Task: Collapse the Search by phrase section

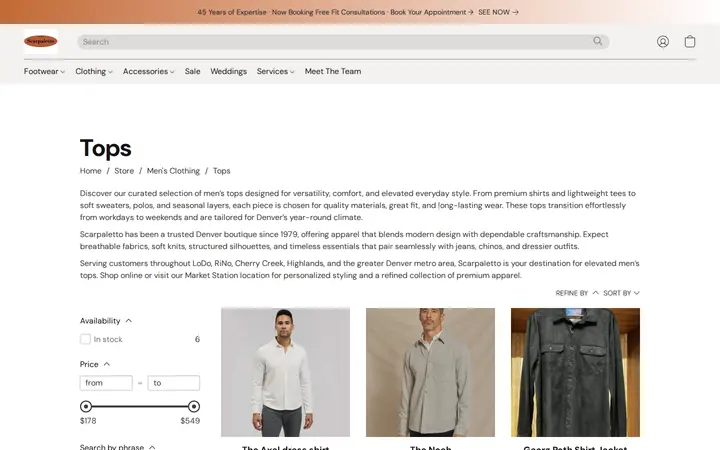Action: (x=118, y=446)
